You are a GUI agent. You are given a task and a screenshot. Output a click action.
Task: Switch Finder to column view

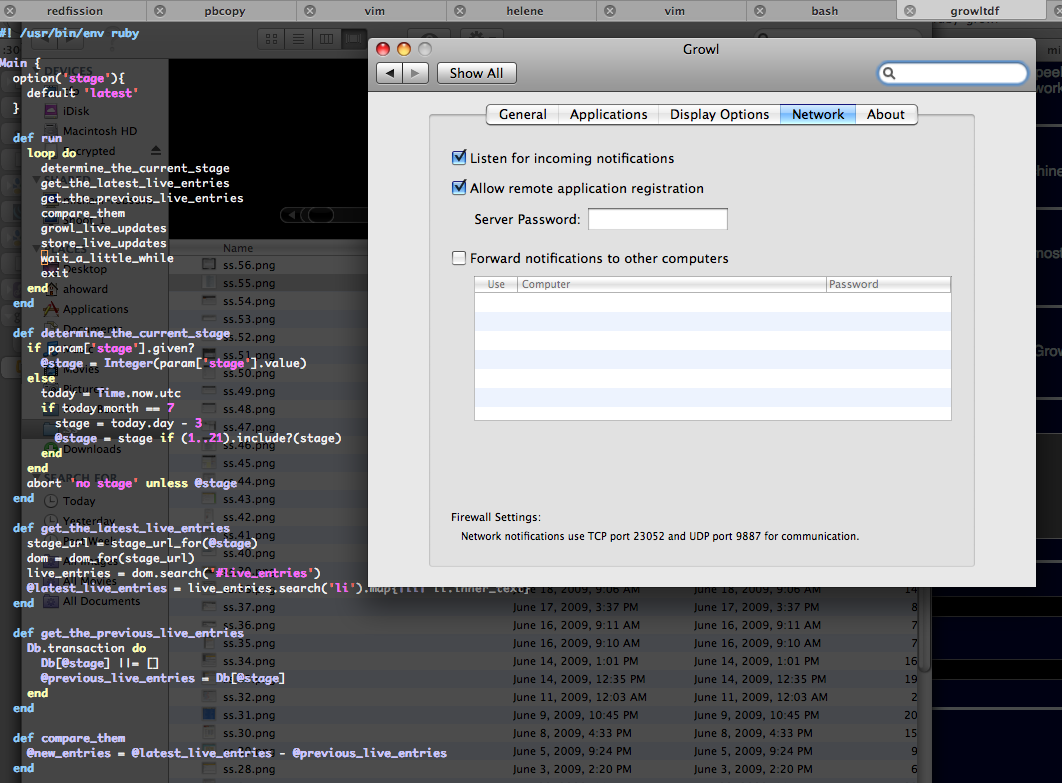pyautogui.click(x=326, y=39)
